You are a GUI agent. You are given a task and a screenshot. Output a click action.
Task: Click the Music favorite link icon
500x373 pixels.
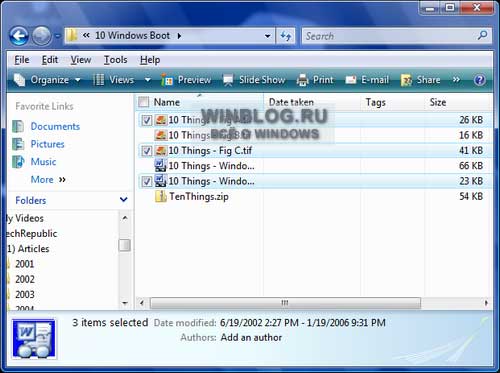(x=18, y=162)
